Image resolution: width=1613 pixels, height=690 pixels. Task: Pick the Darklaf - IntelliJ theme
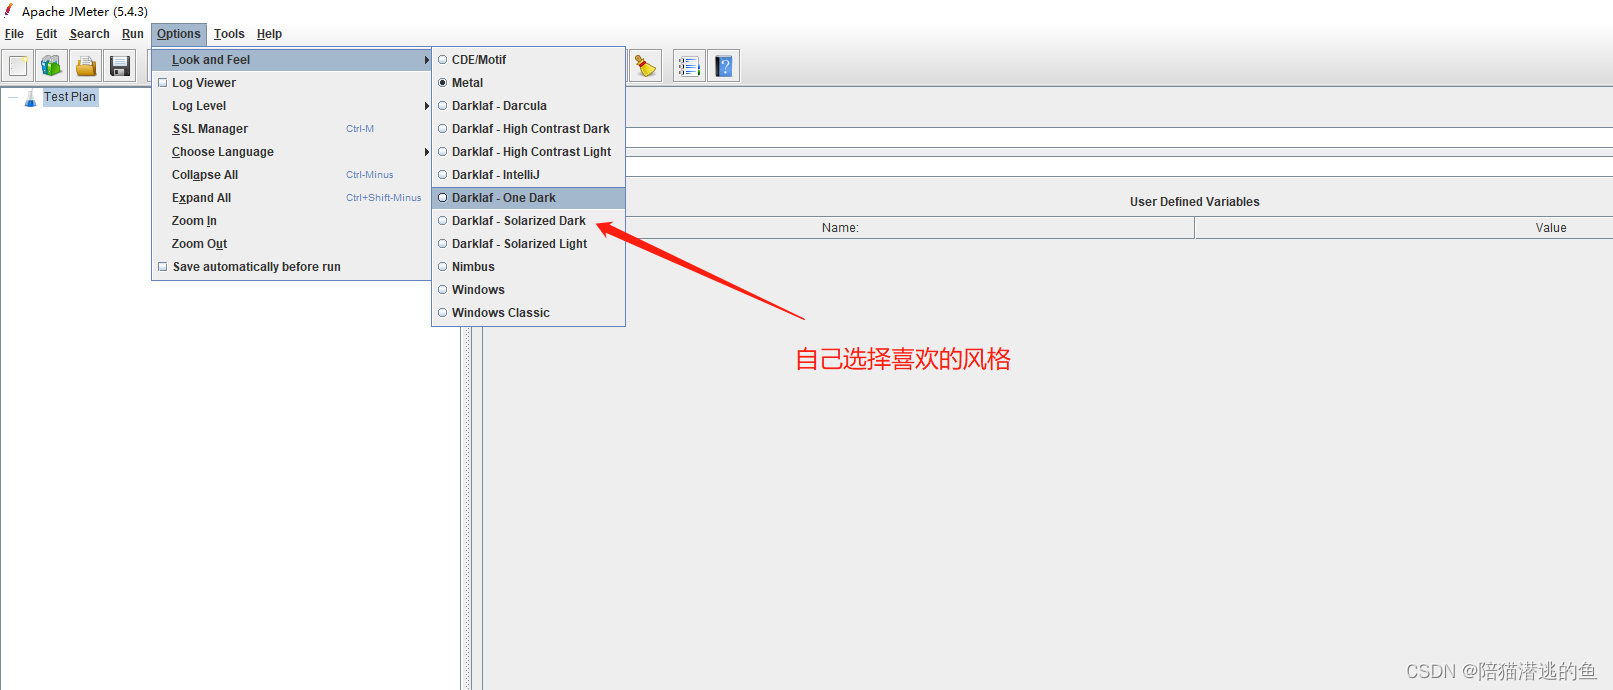coord(528,175)
